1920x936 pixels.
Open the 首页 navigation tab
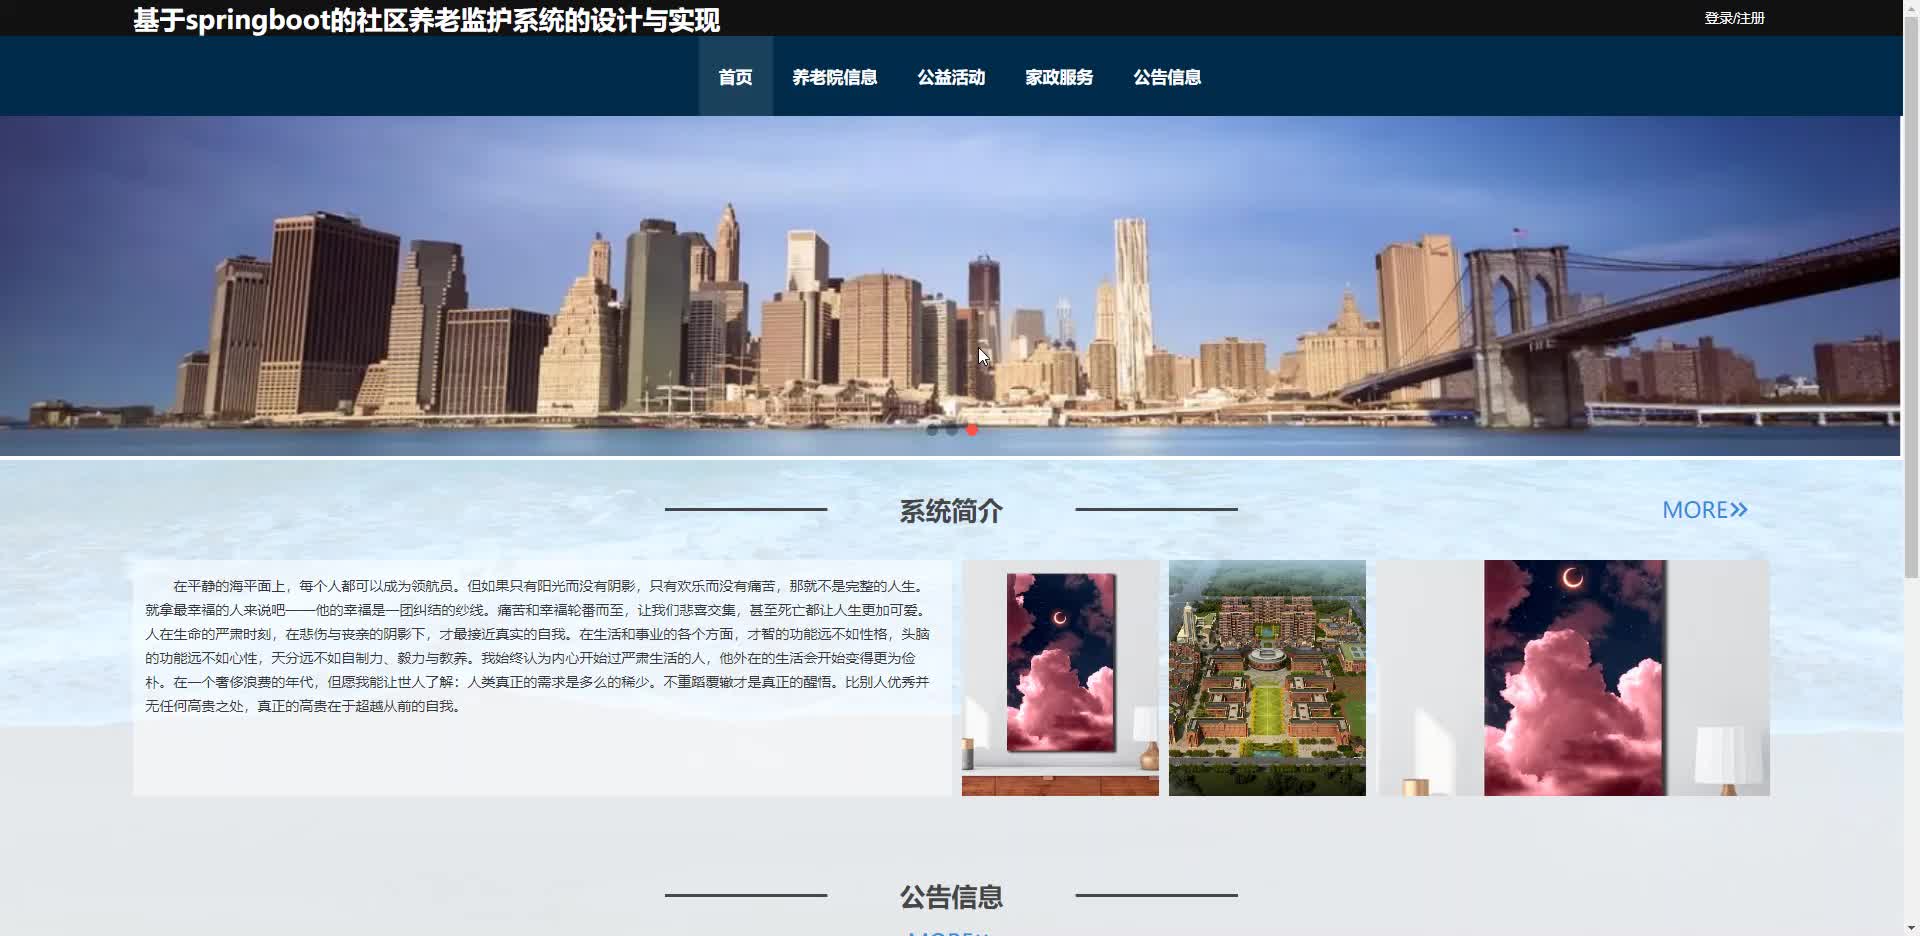[735, 77]
